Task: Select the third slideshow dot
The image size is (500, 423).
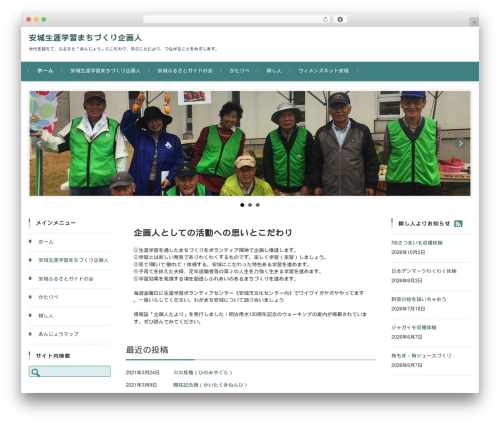Action: click(258, 205)
